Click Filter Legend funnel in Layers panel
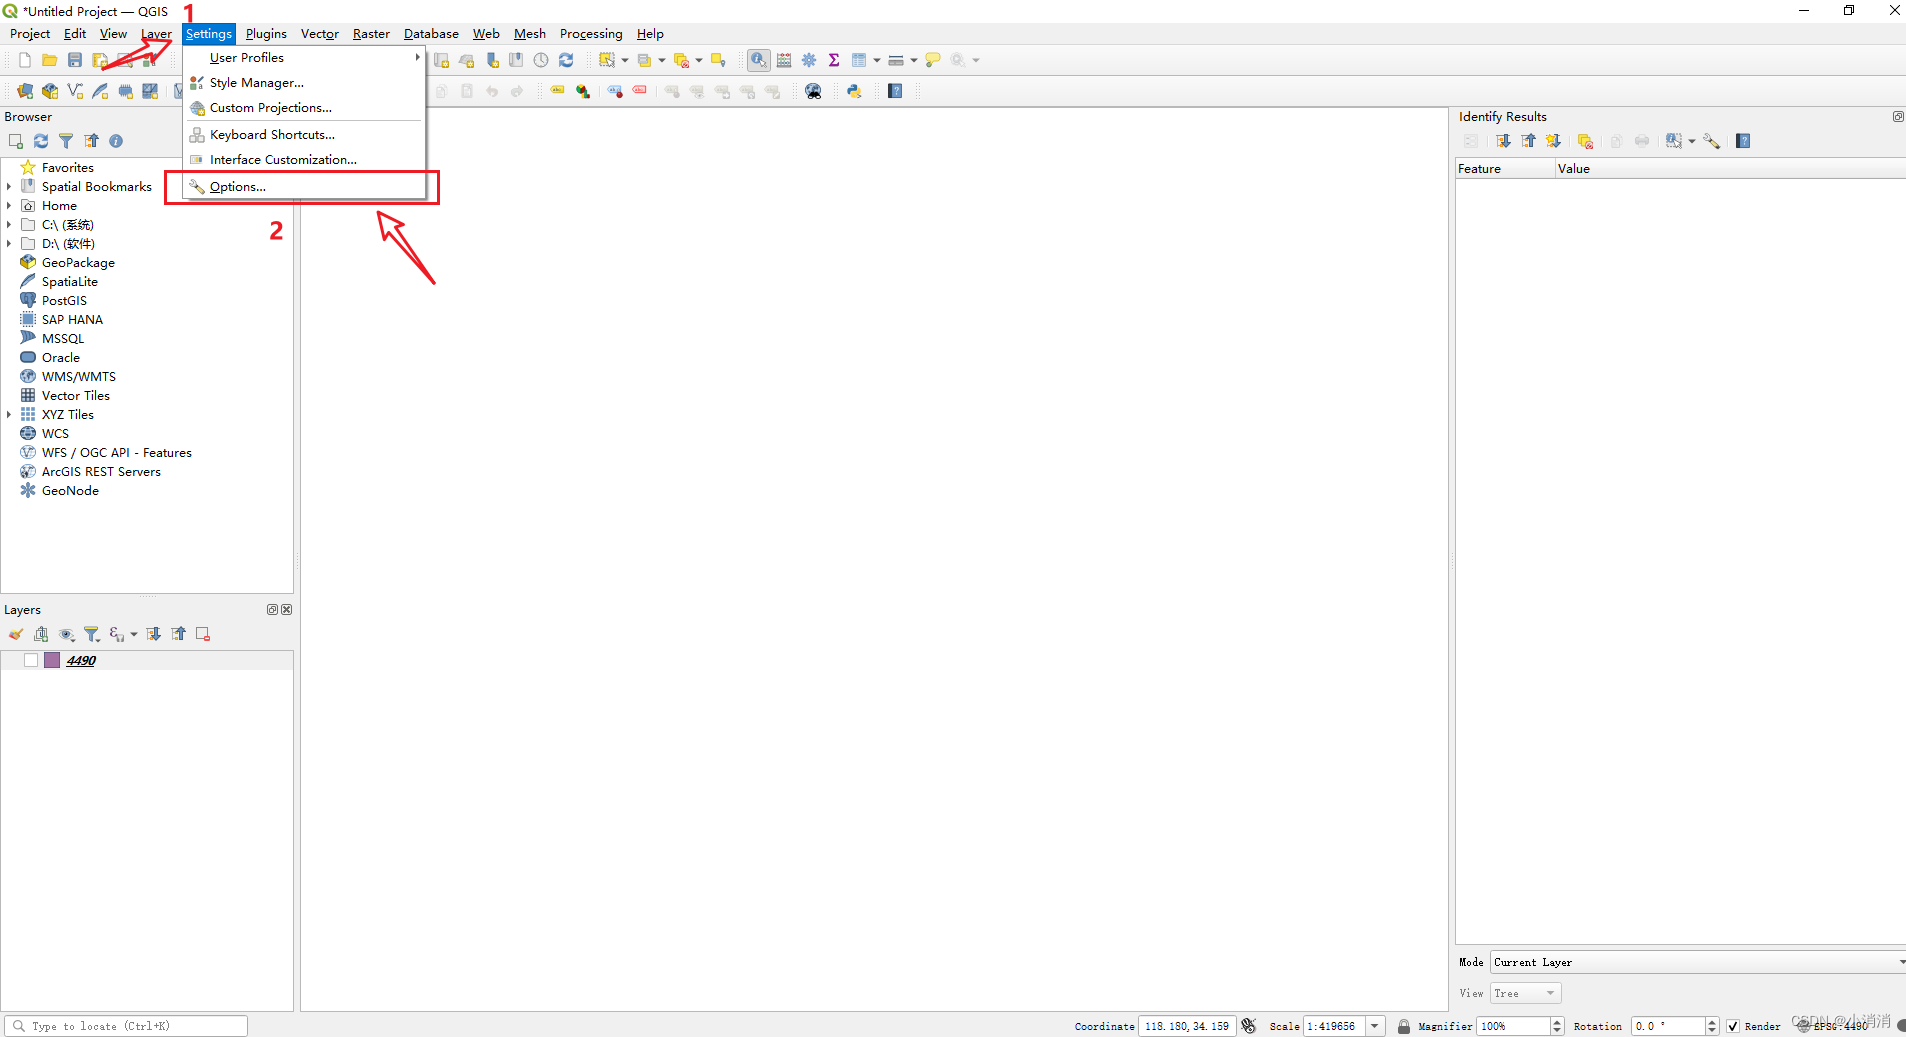1906x1037 pixels. tap(92, 634)
